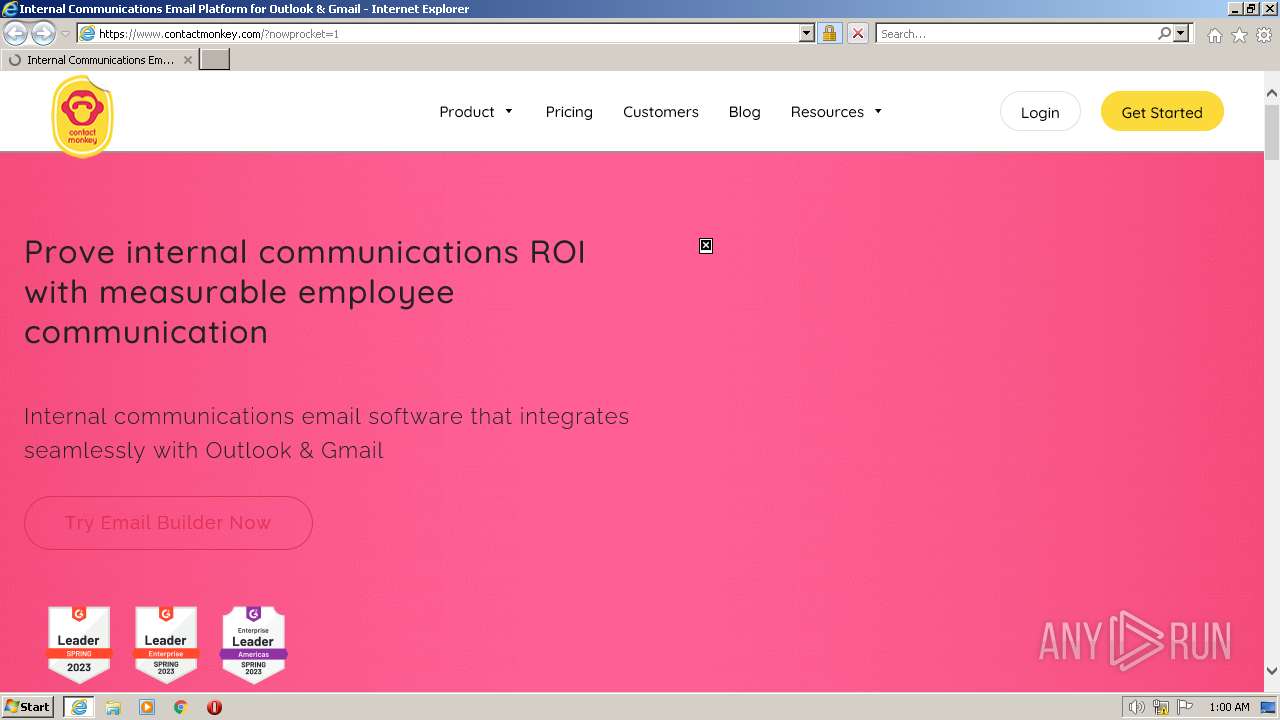Click the Login button

[x=1040, y=112]
